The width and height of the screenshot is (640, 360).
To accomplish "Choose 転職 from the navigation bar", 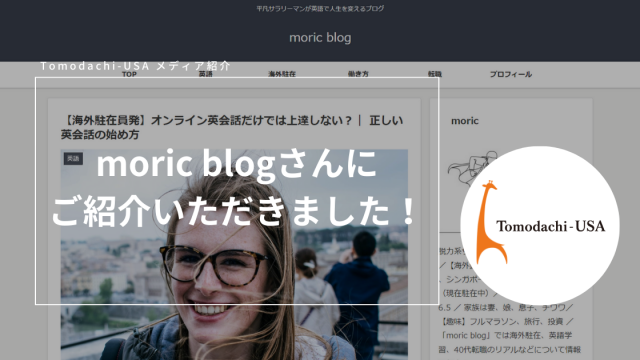I will point(435,74).
